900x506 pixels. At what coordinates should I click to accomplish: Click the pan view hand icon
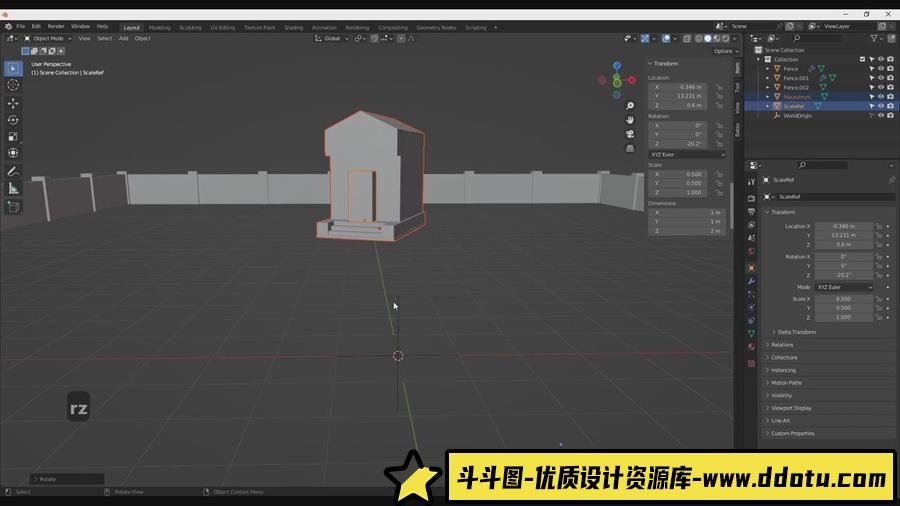[x=630, y=120]
